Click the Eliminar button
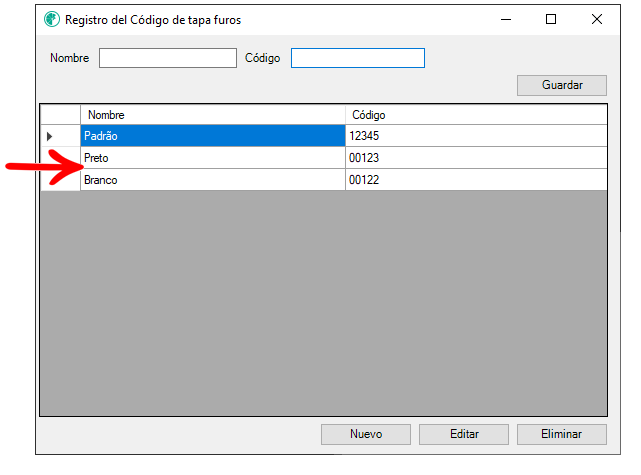The width and height of the screenshot is (641, 475). pos(562,434)
